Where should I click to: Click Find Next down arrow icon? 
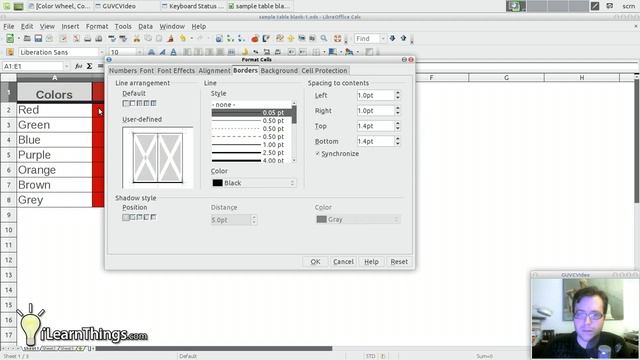(392, 38)
